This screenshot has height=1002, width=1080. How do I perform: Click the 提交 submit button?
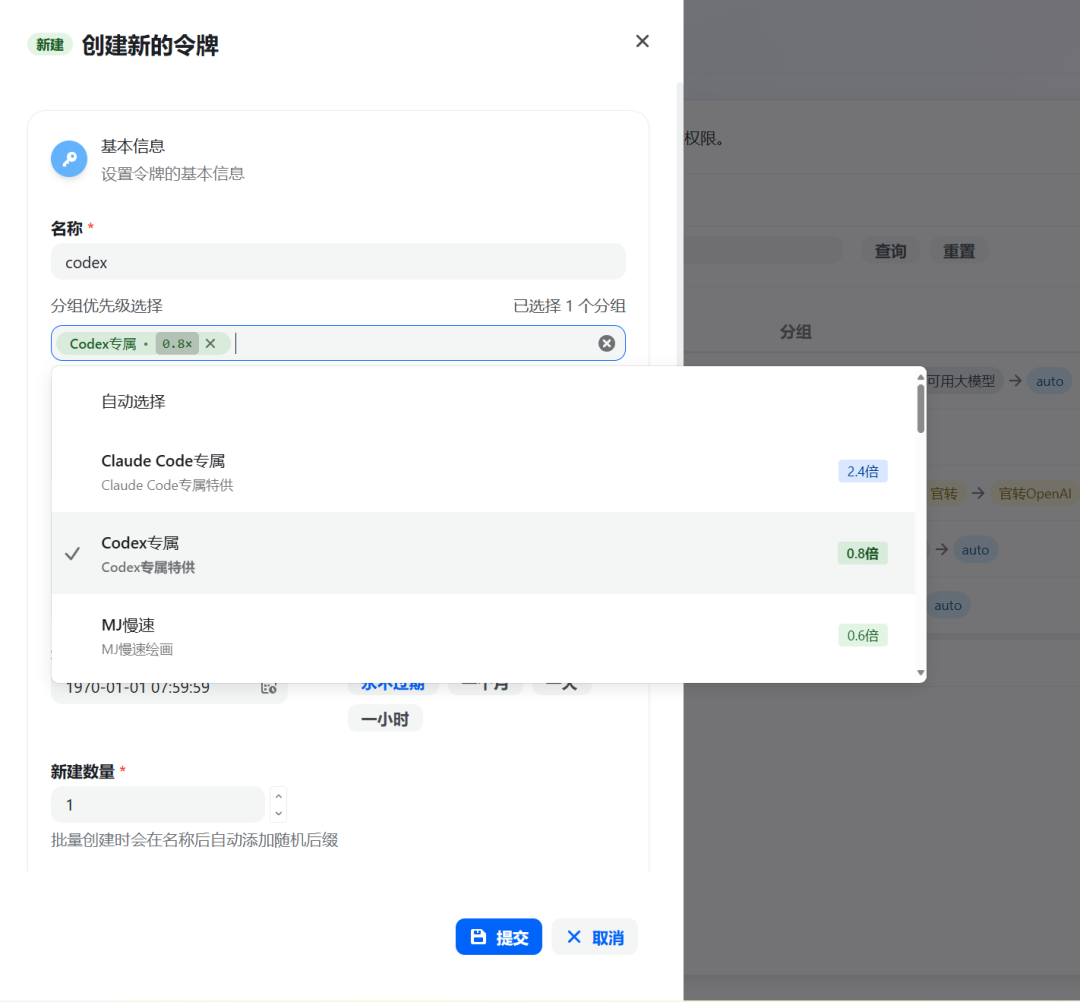point(499,937)
